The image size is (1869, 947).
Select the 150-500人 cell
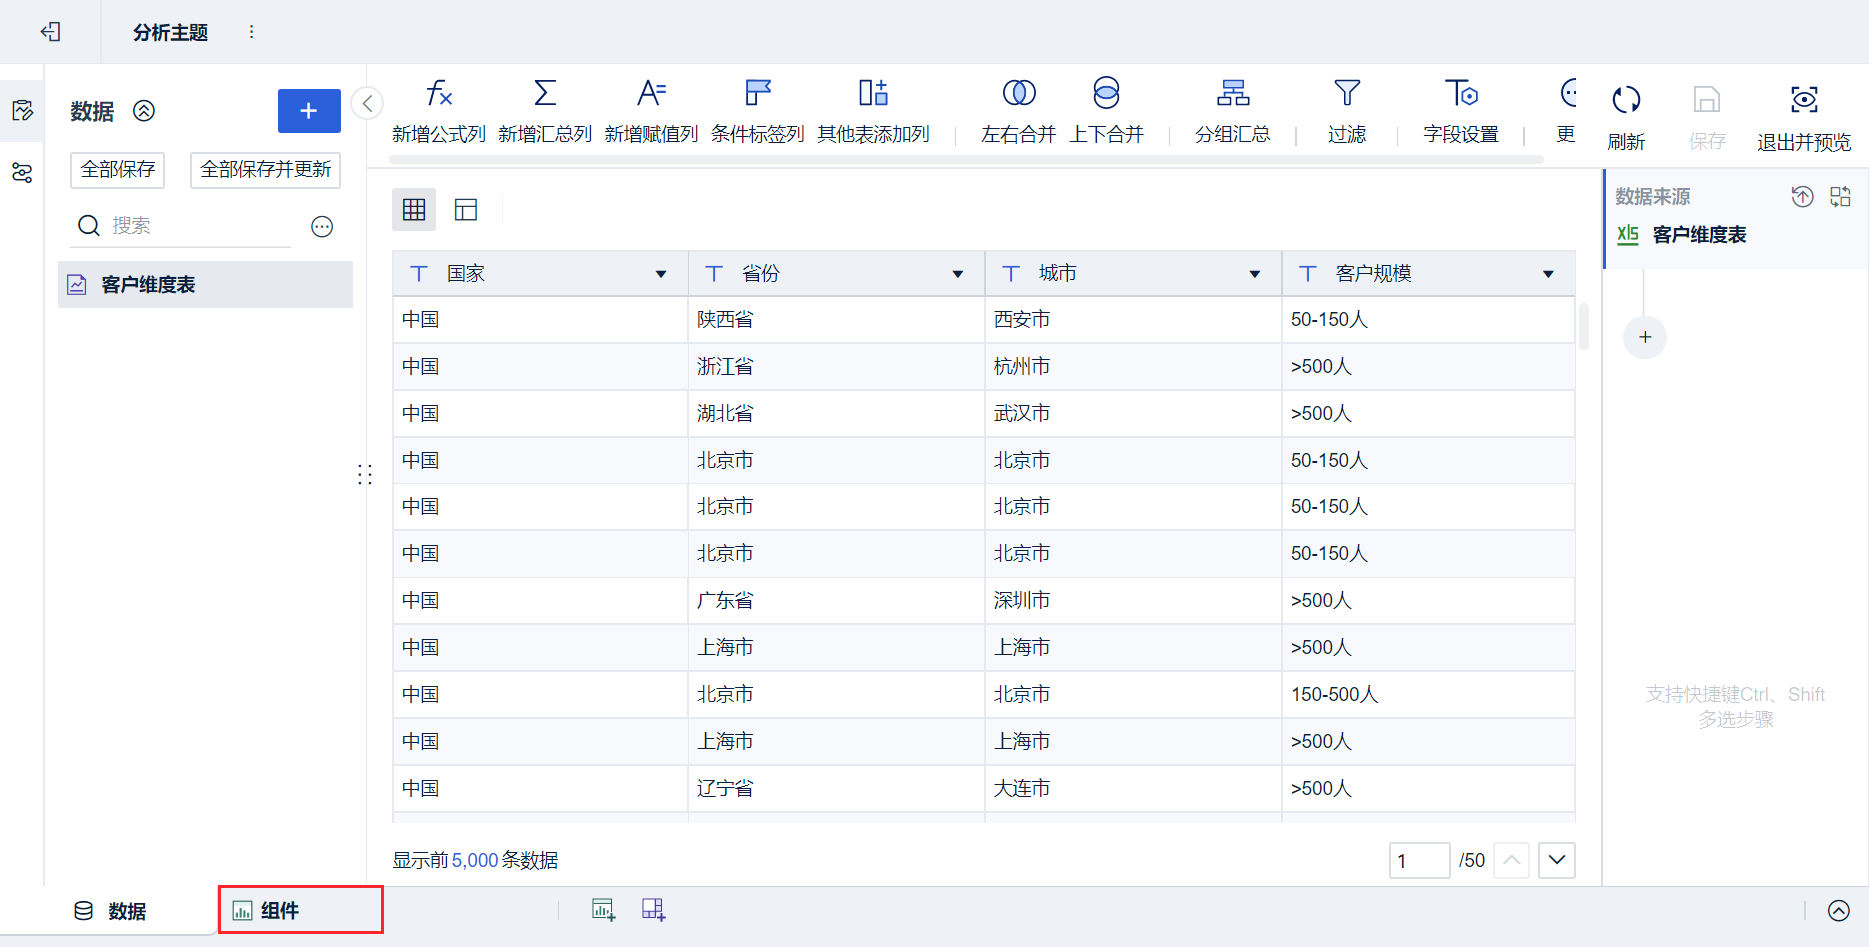[x=1429, y=695]
